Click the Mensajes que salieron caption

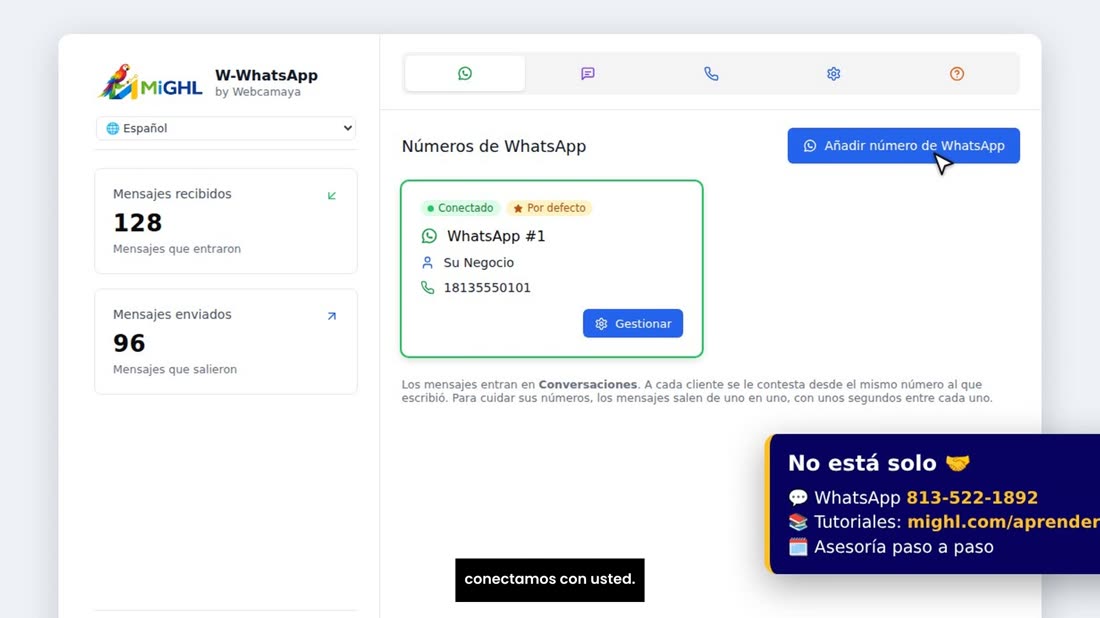click(175, 370)
